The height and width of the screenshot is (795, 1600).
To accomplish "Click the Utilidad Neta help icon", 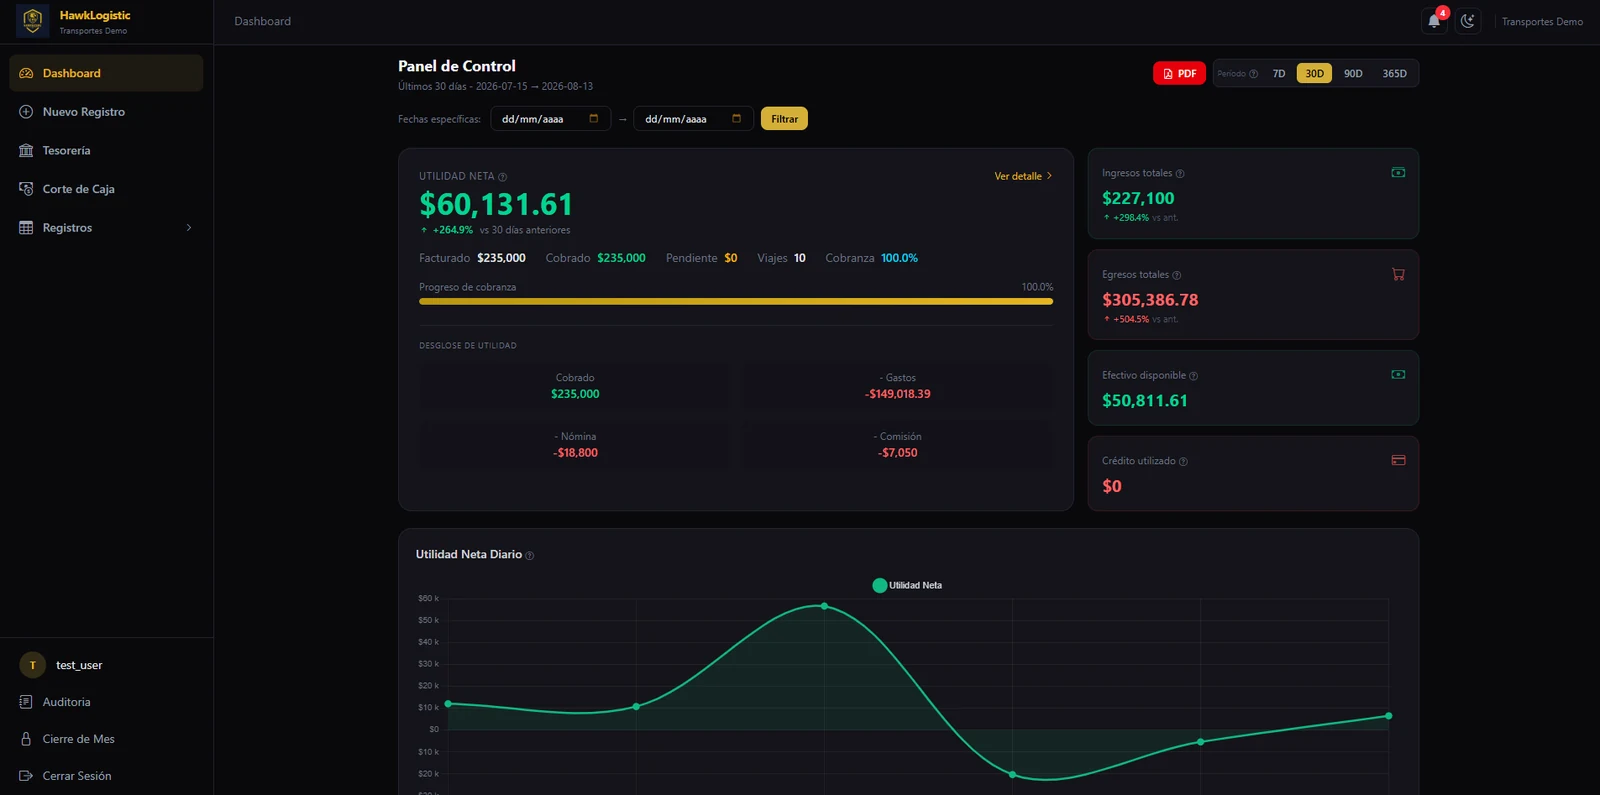I will point(502,177).
